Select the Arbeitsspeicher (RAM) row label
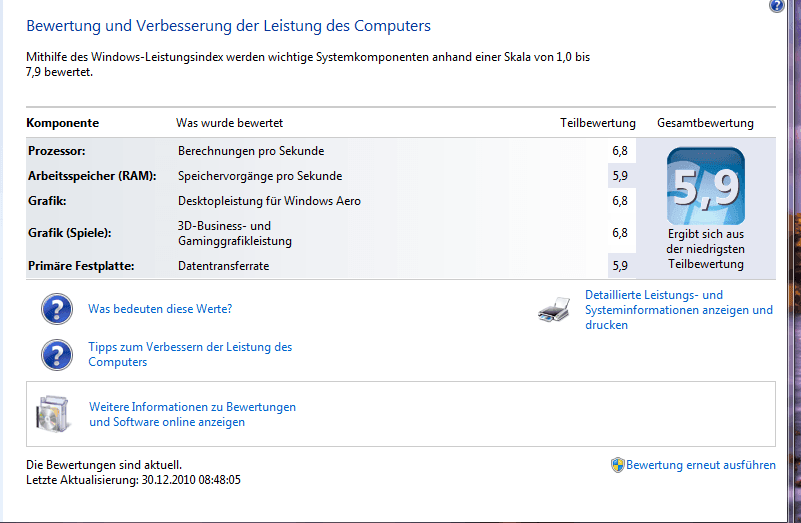 point(92,176)
